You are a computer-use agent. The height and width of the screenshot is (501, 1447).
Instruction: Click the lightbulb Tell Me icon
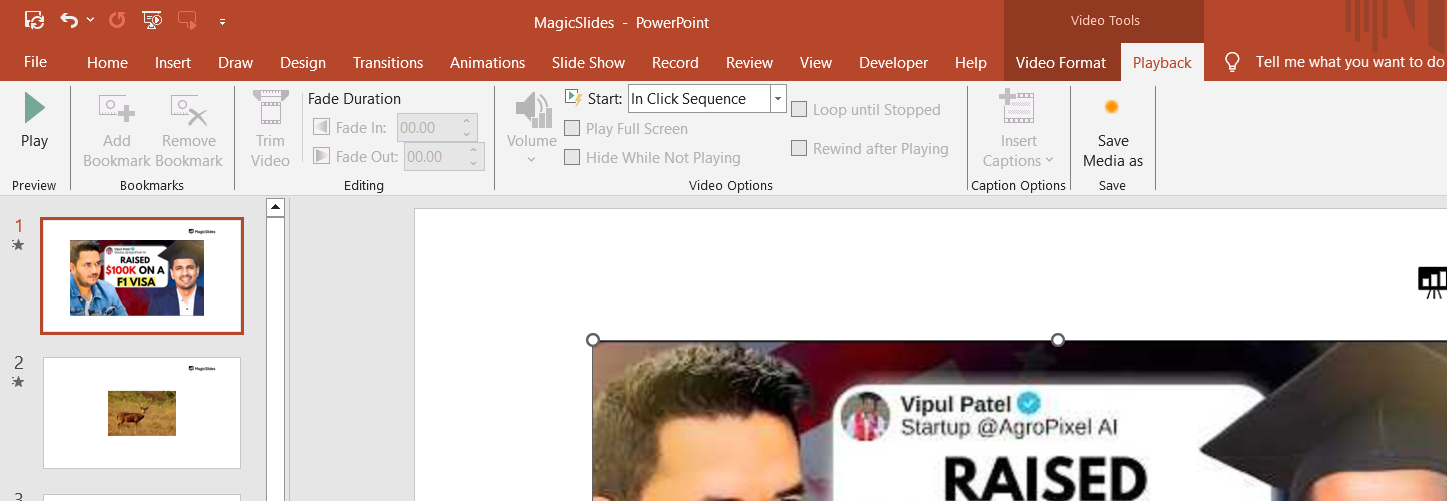click(1232, 62)
